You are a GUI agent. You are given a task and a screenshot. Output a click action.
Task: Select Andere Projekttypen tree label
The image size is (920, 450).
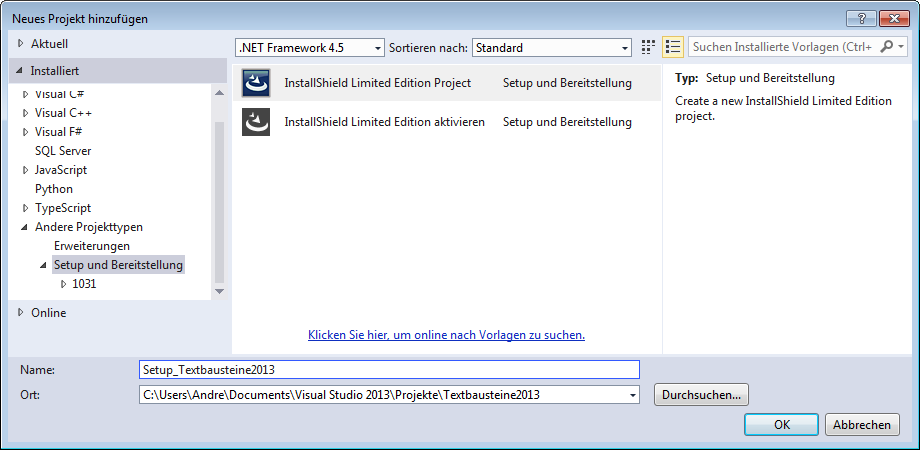click(x=89, y=227)
